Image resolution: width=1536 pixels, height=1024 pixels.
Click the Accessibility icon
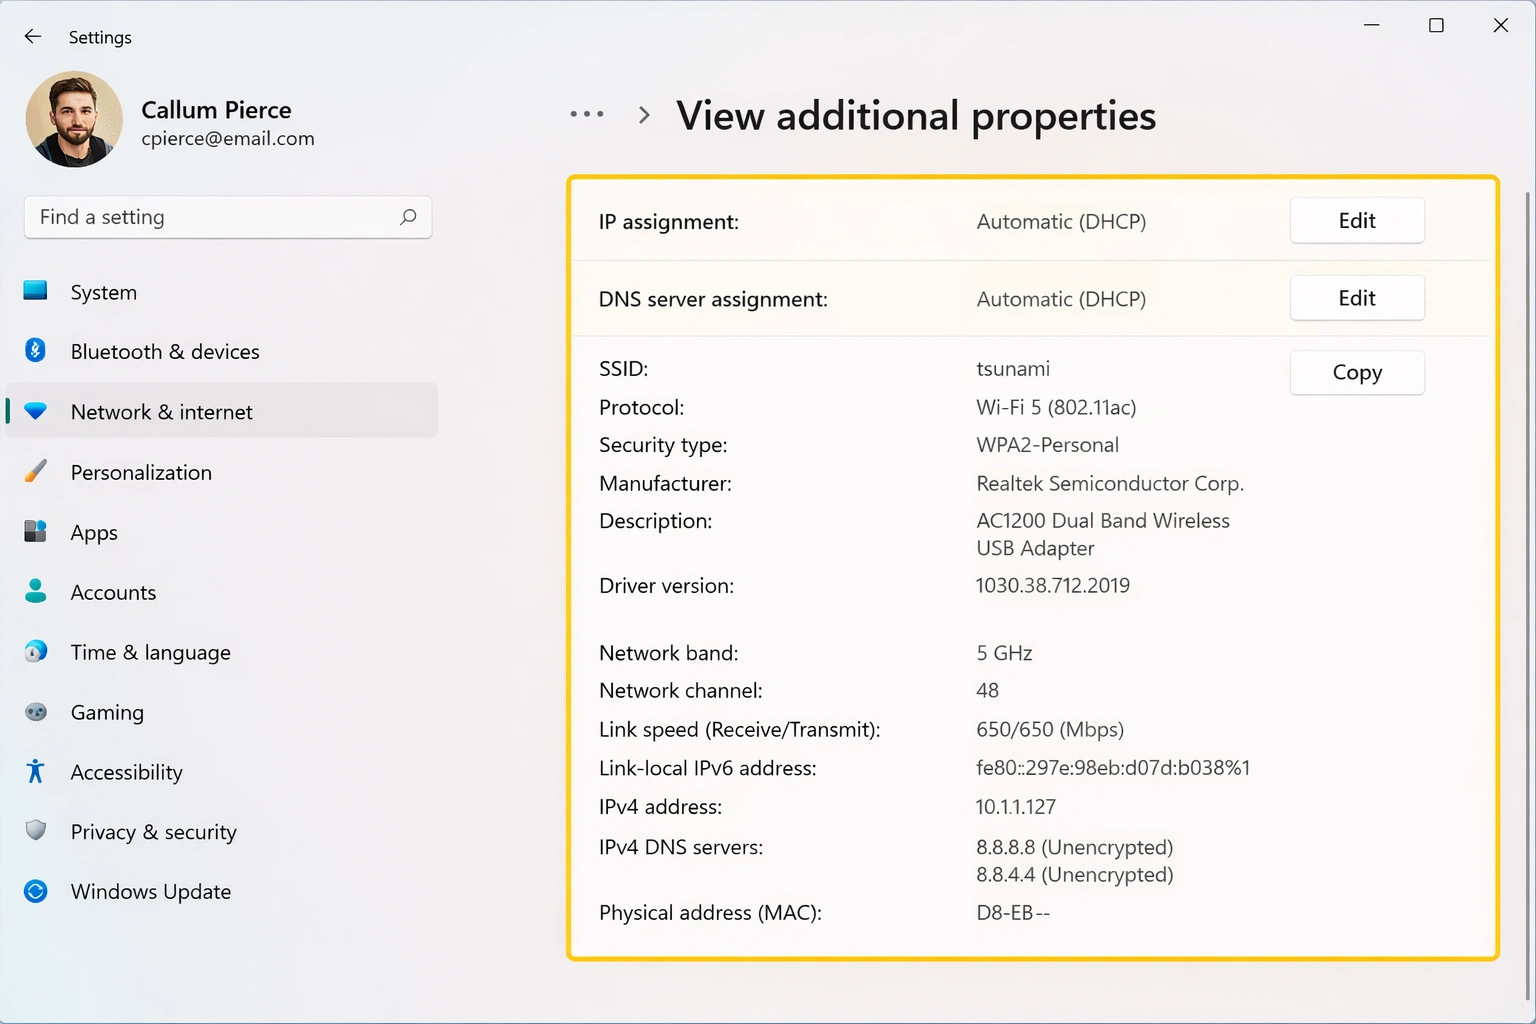click(x=35, y=771)
